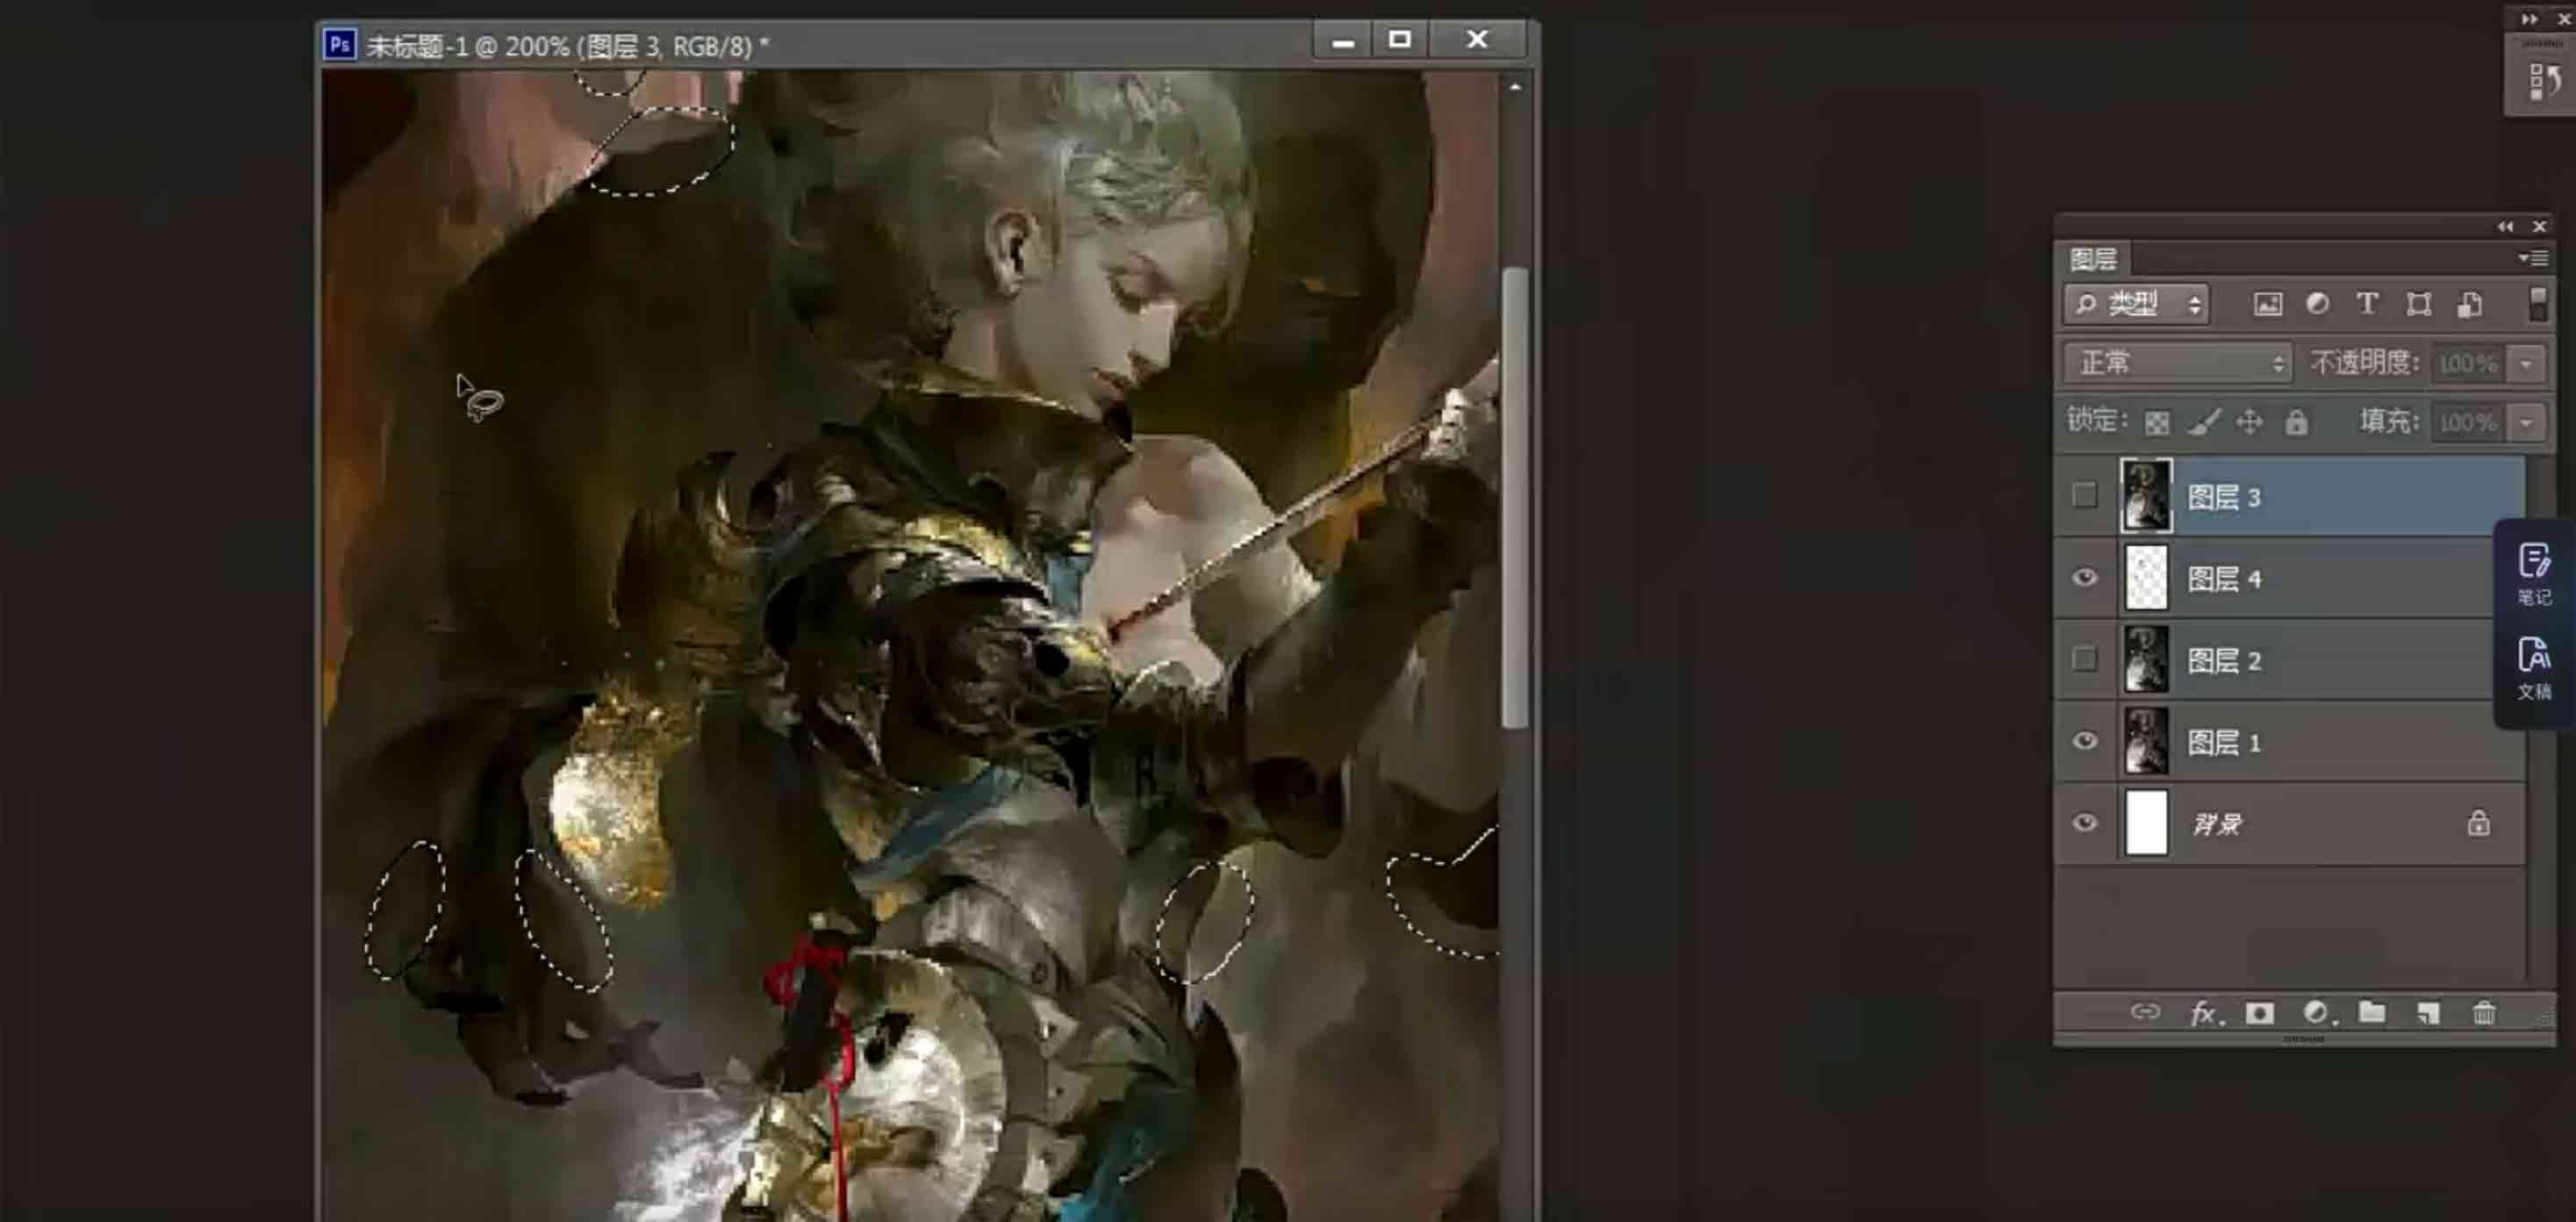Create a new layer group

coord(2372,1013)
